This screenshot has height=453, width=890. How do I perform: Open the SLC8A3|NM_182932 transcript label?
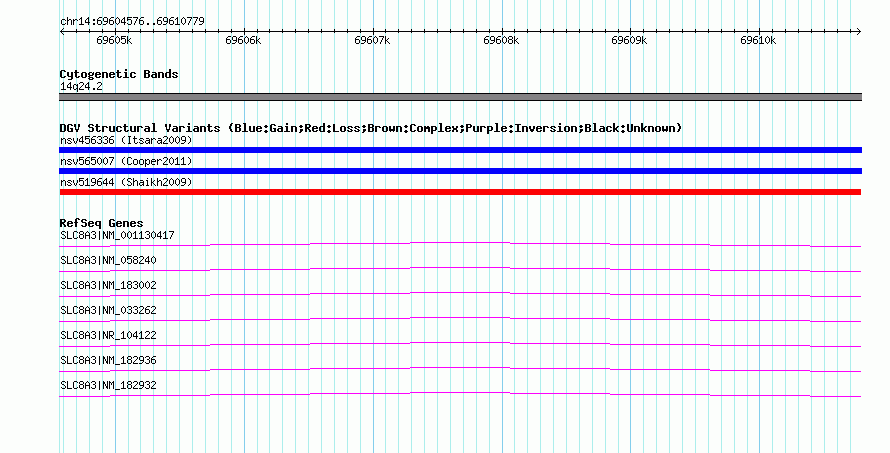[108, 385]
